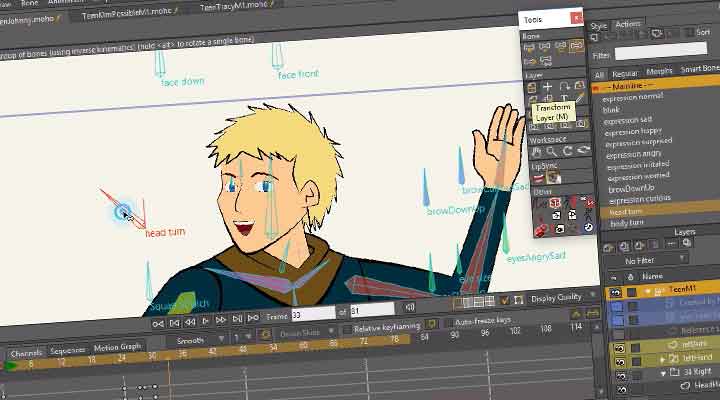The width and height of the screenshot is (720, 400).
Task: Open the Smooth interpolation dropdown
Action: point(195,340)
